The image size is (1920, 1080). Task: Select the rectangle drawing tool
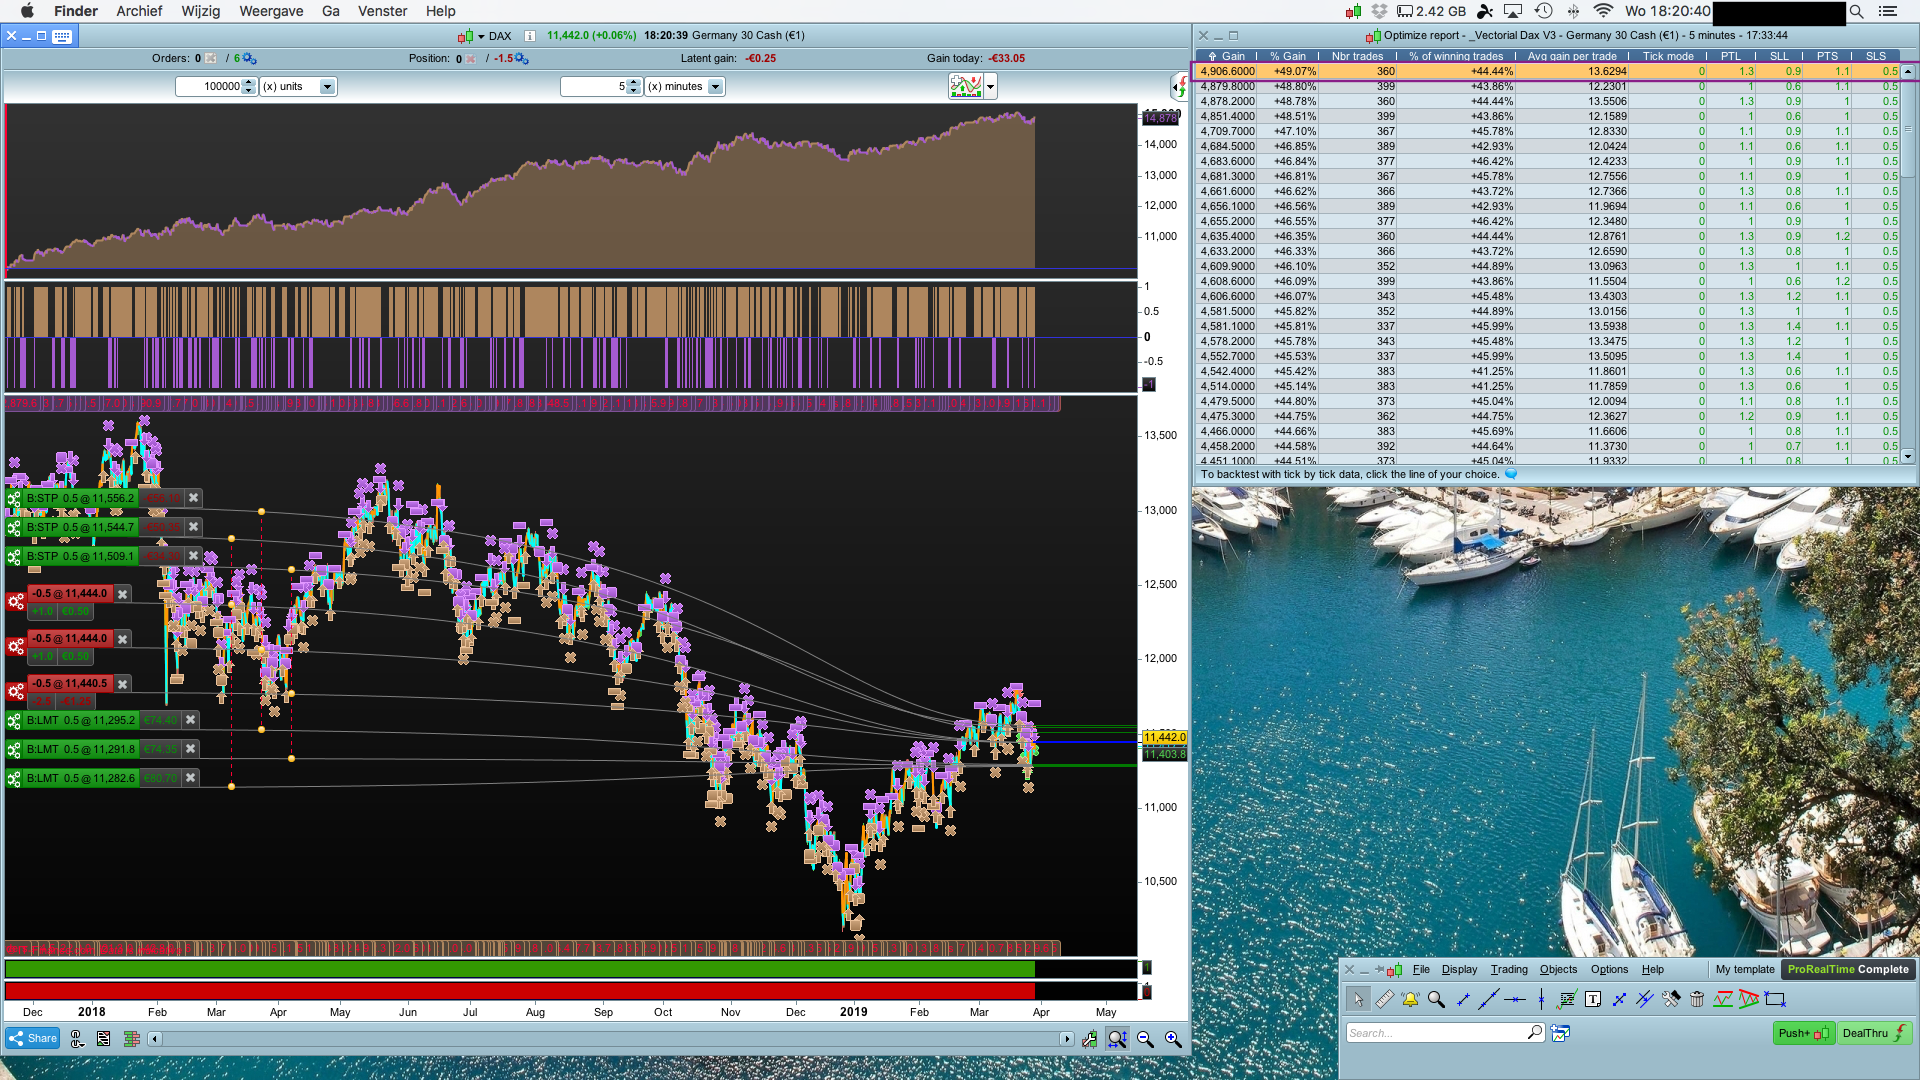pos(1775,999)
